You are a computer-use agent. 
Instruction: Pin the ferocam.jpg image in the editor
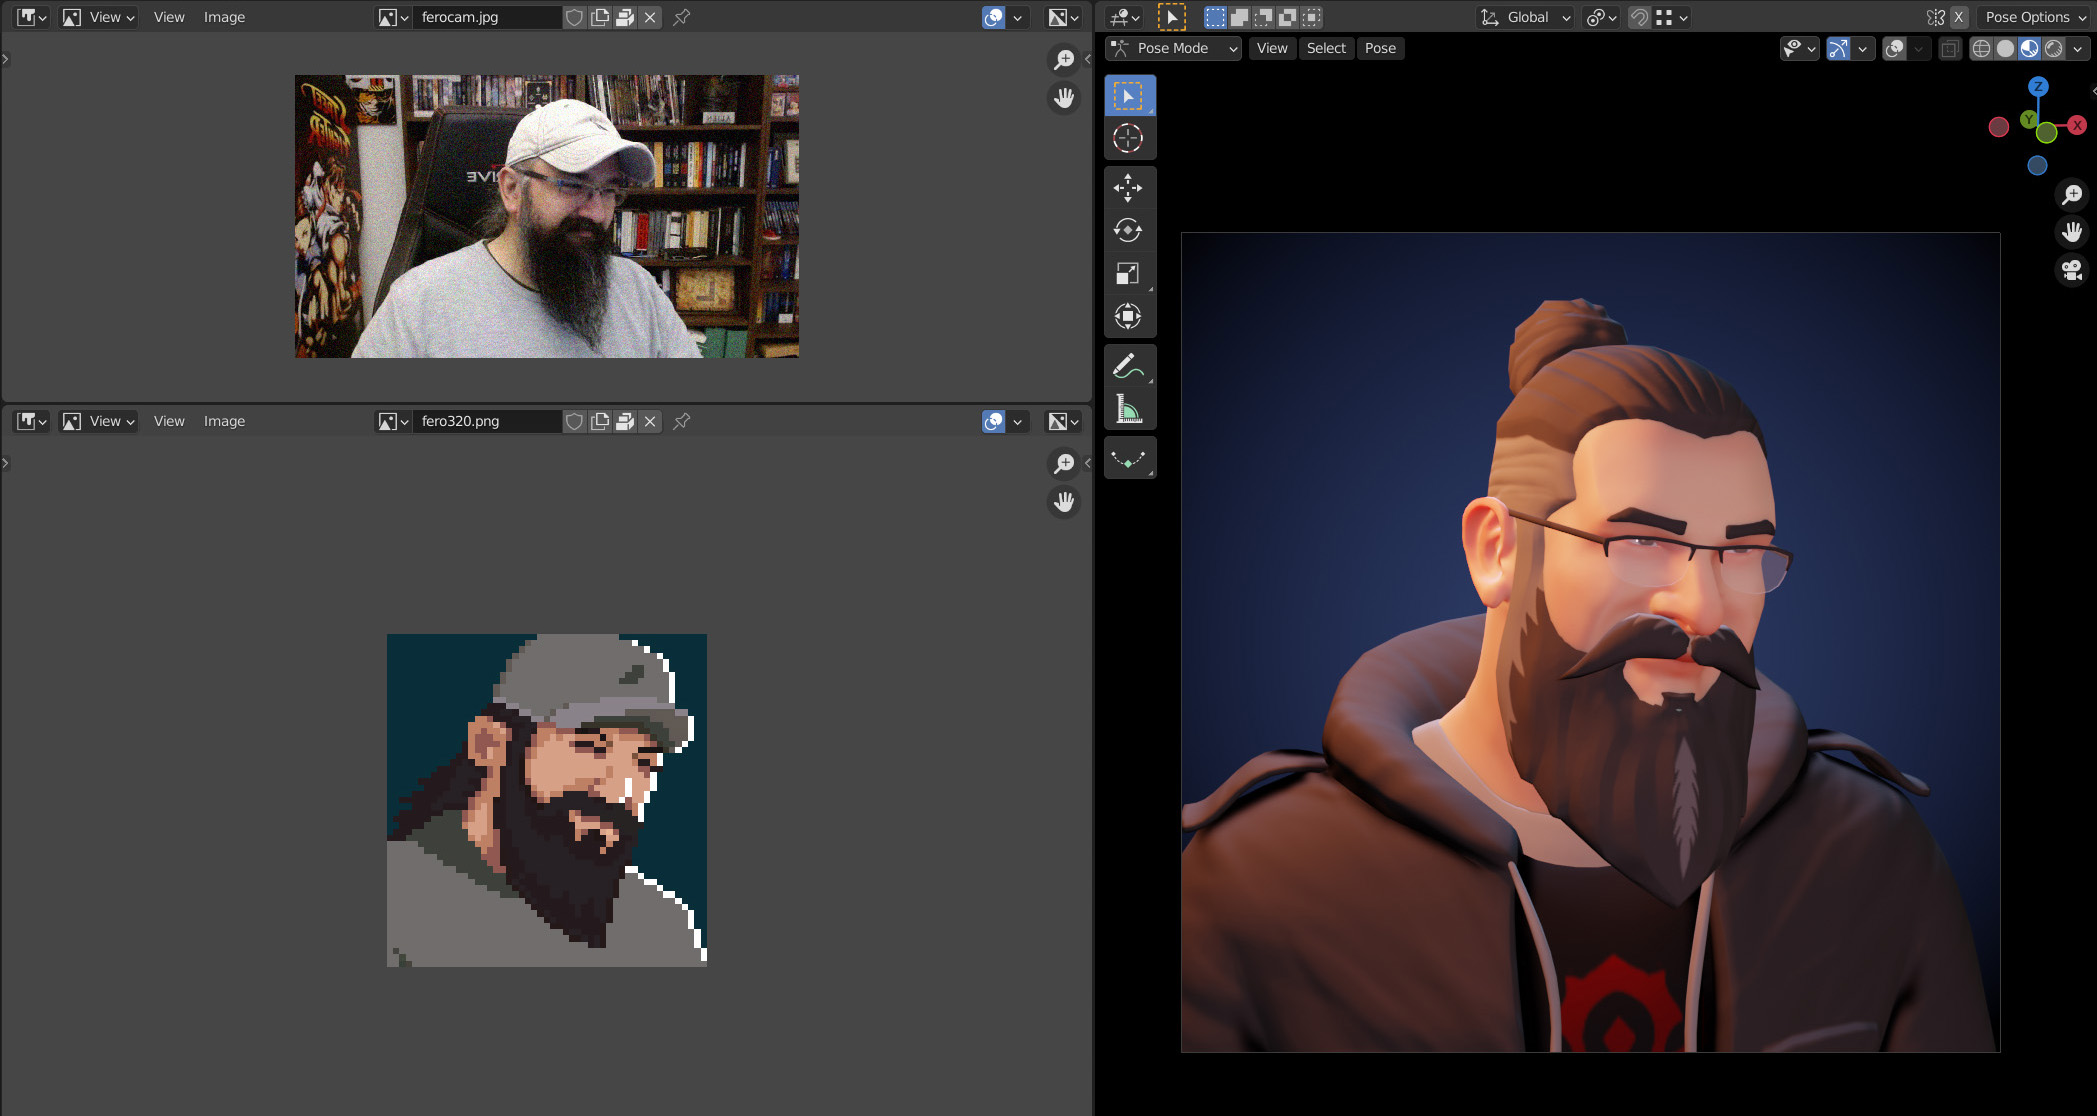click(682, 17)
